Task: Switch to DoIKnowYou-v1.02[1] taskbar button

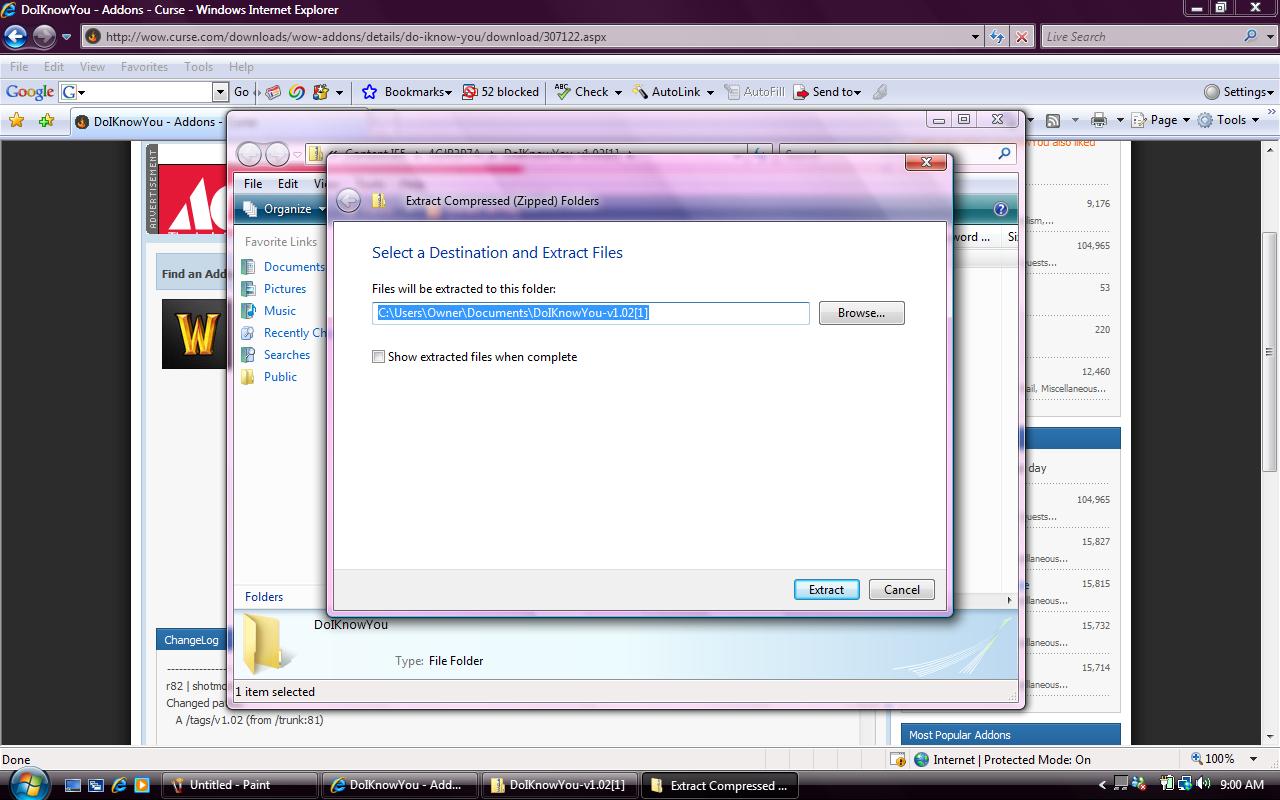Action: pyautogui.click(x=559, y=785)
